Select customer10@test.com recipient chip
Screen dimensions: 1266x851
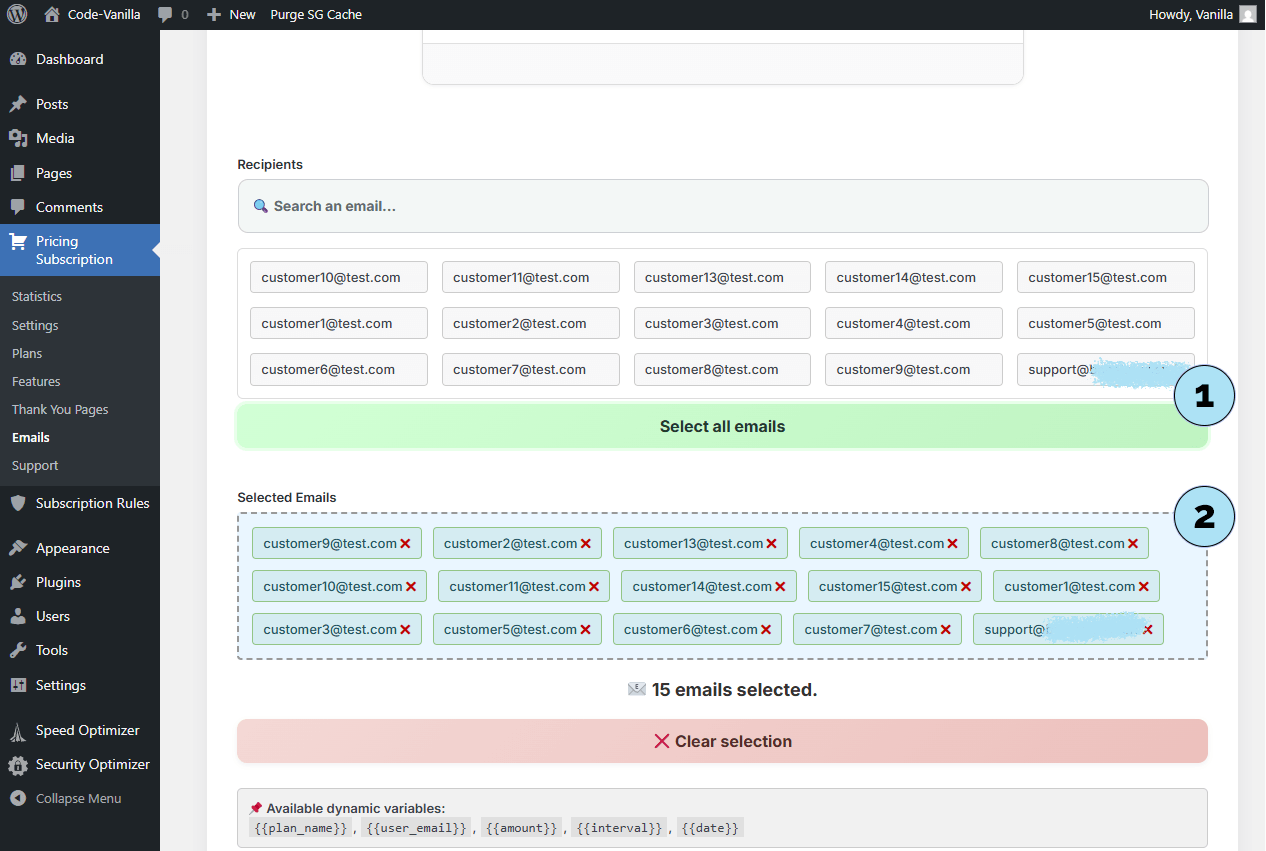click(338, 278)
